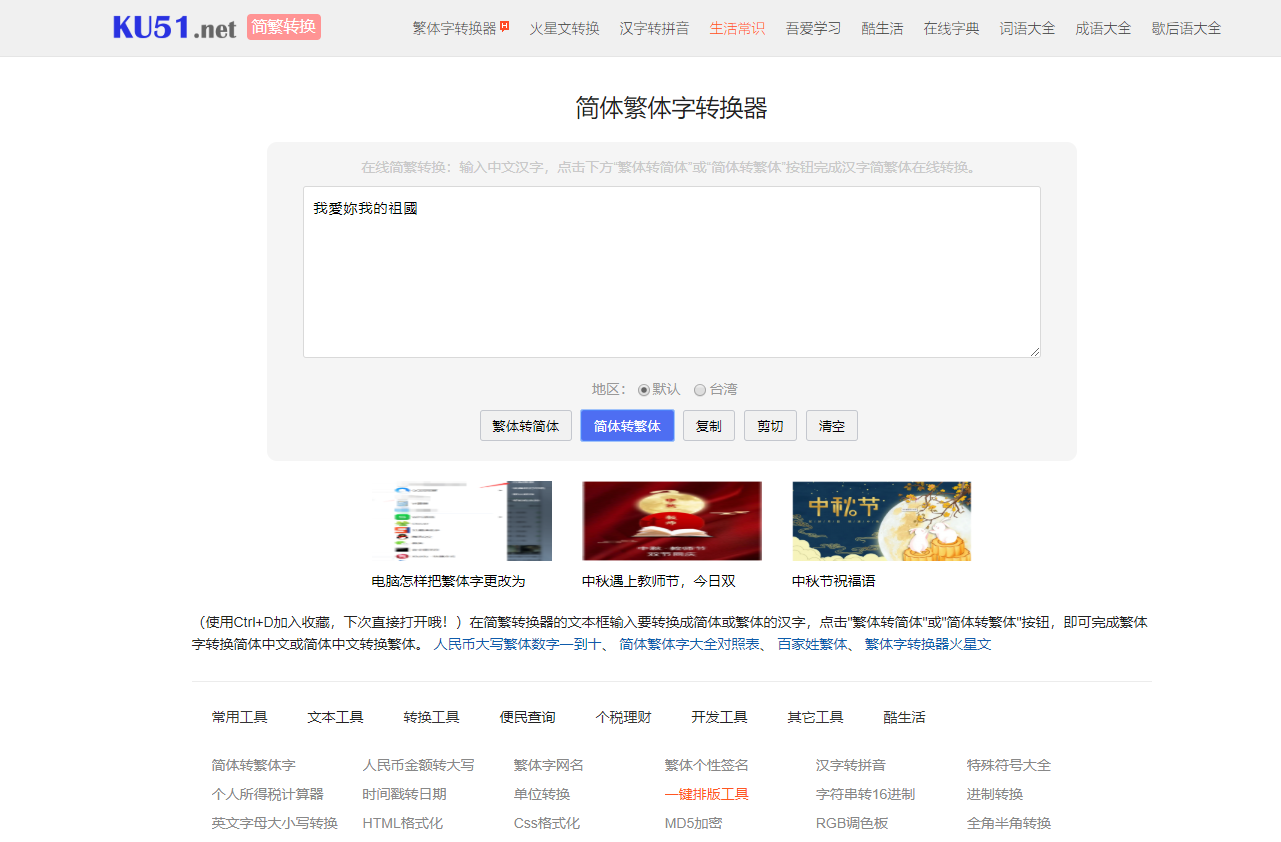Click the 中秋节祝福语 caption link
The image size is (1281, 842).
click(834, 581)
